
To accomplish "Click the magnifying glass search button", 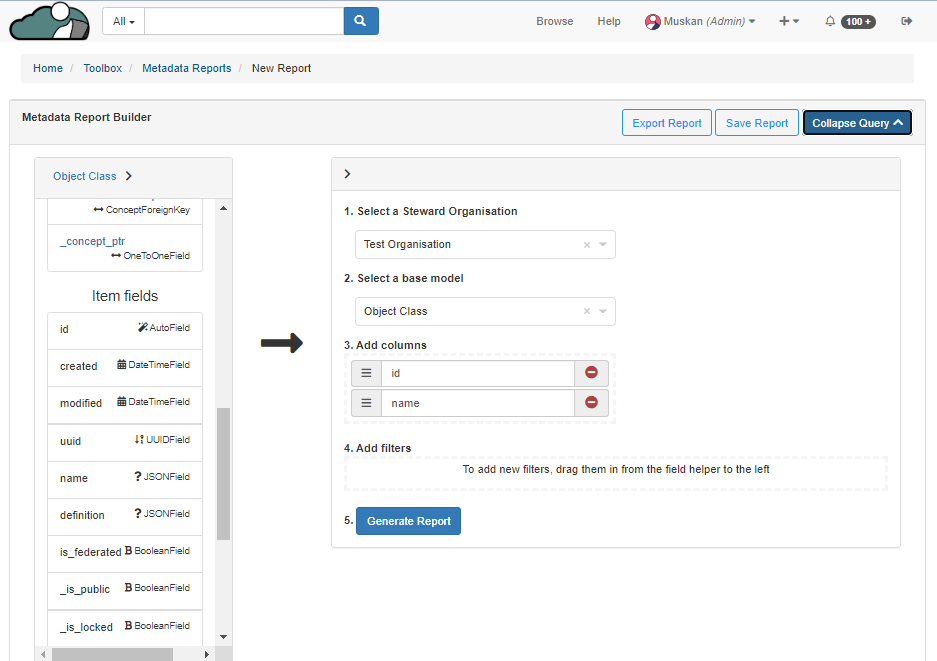I will tap(361, 21).
